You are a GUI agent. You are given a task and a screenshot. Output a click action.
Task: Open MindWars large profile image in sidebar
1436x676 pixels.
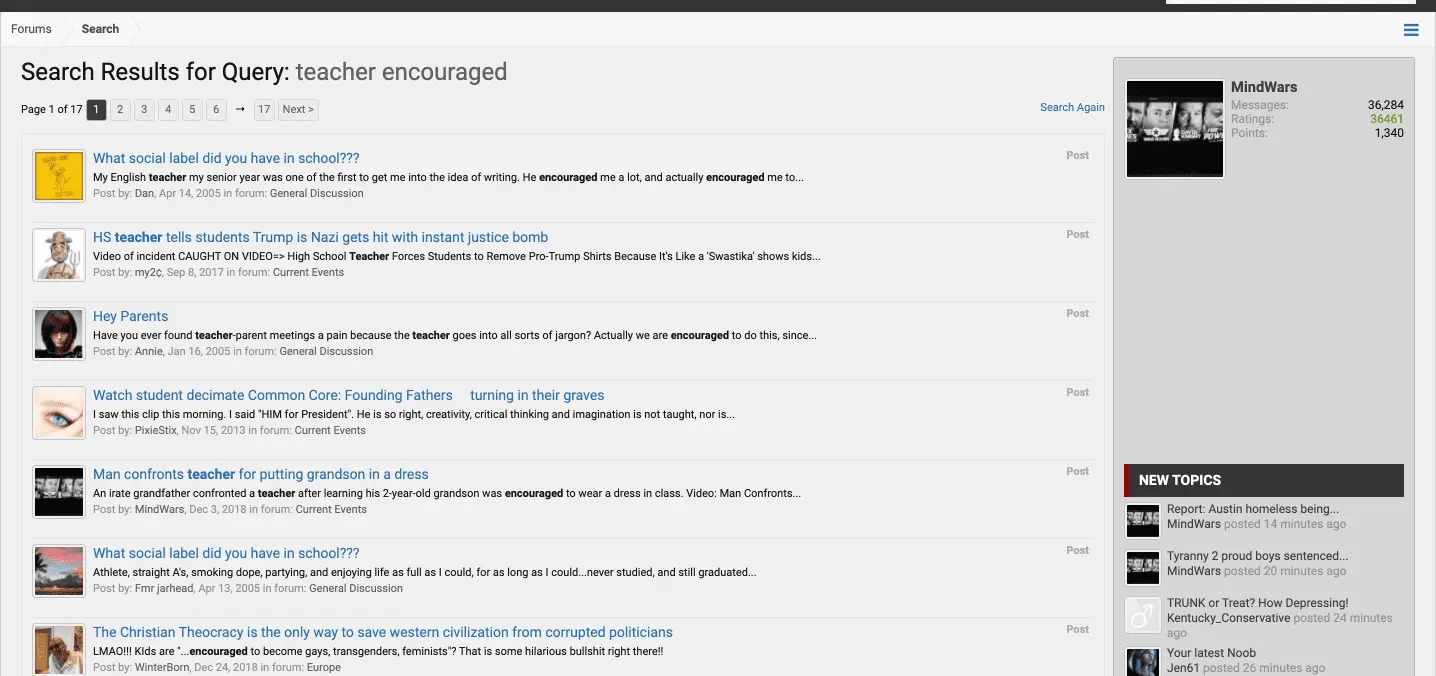1174,129
